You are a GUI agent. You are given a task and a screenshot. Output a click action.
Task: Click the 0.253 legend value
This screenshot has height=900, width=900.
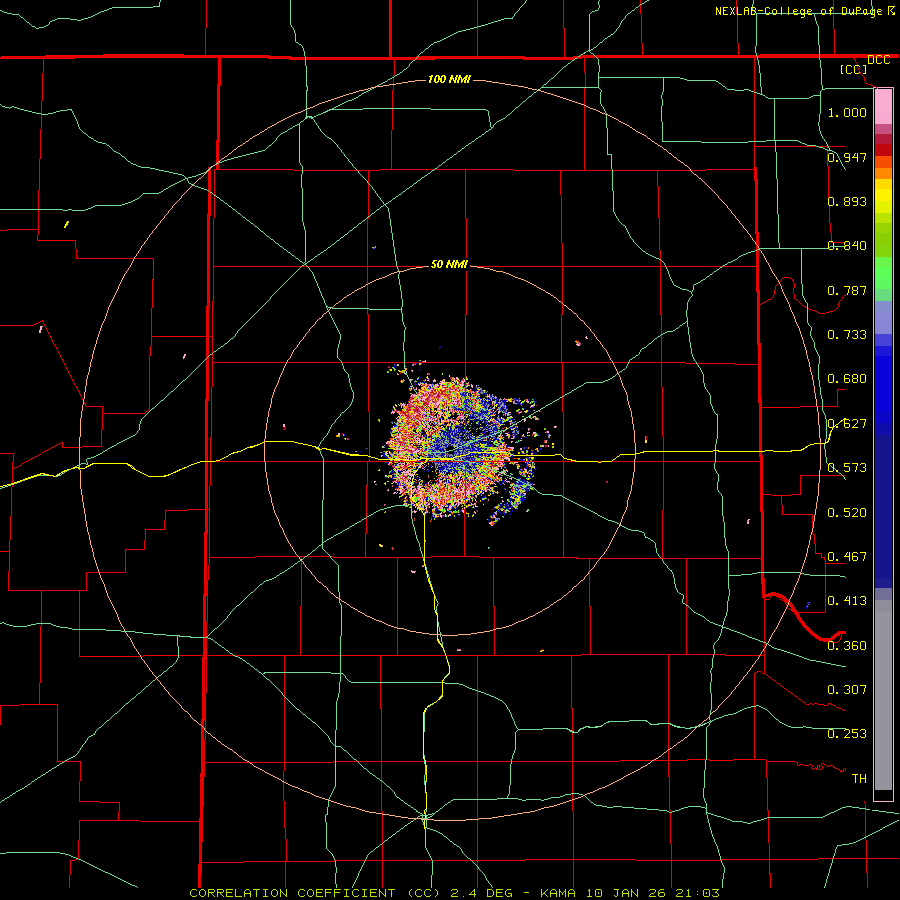tap(847, 734)
